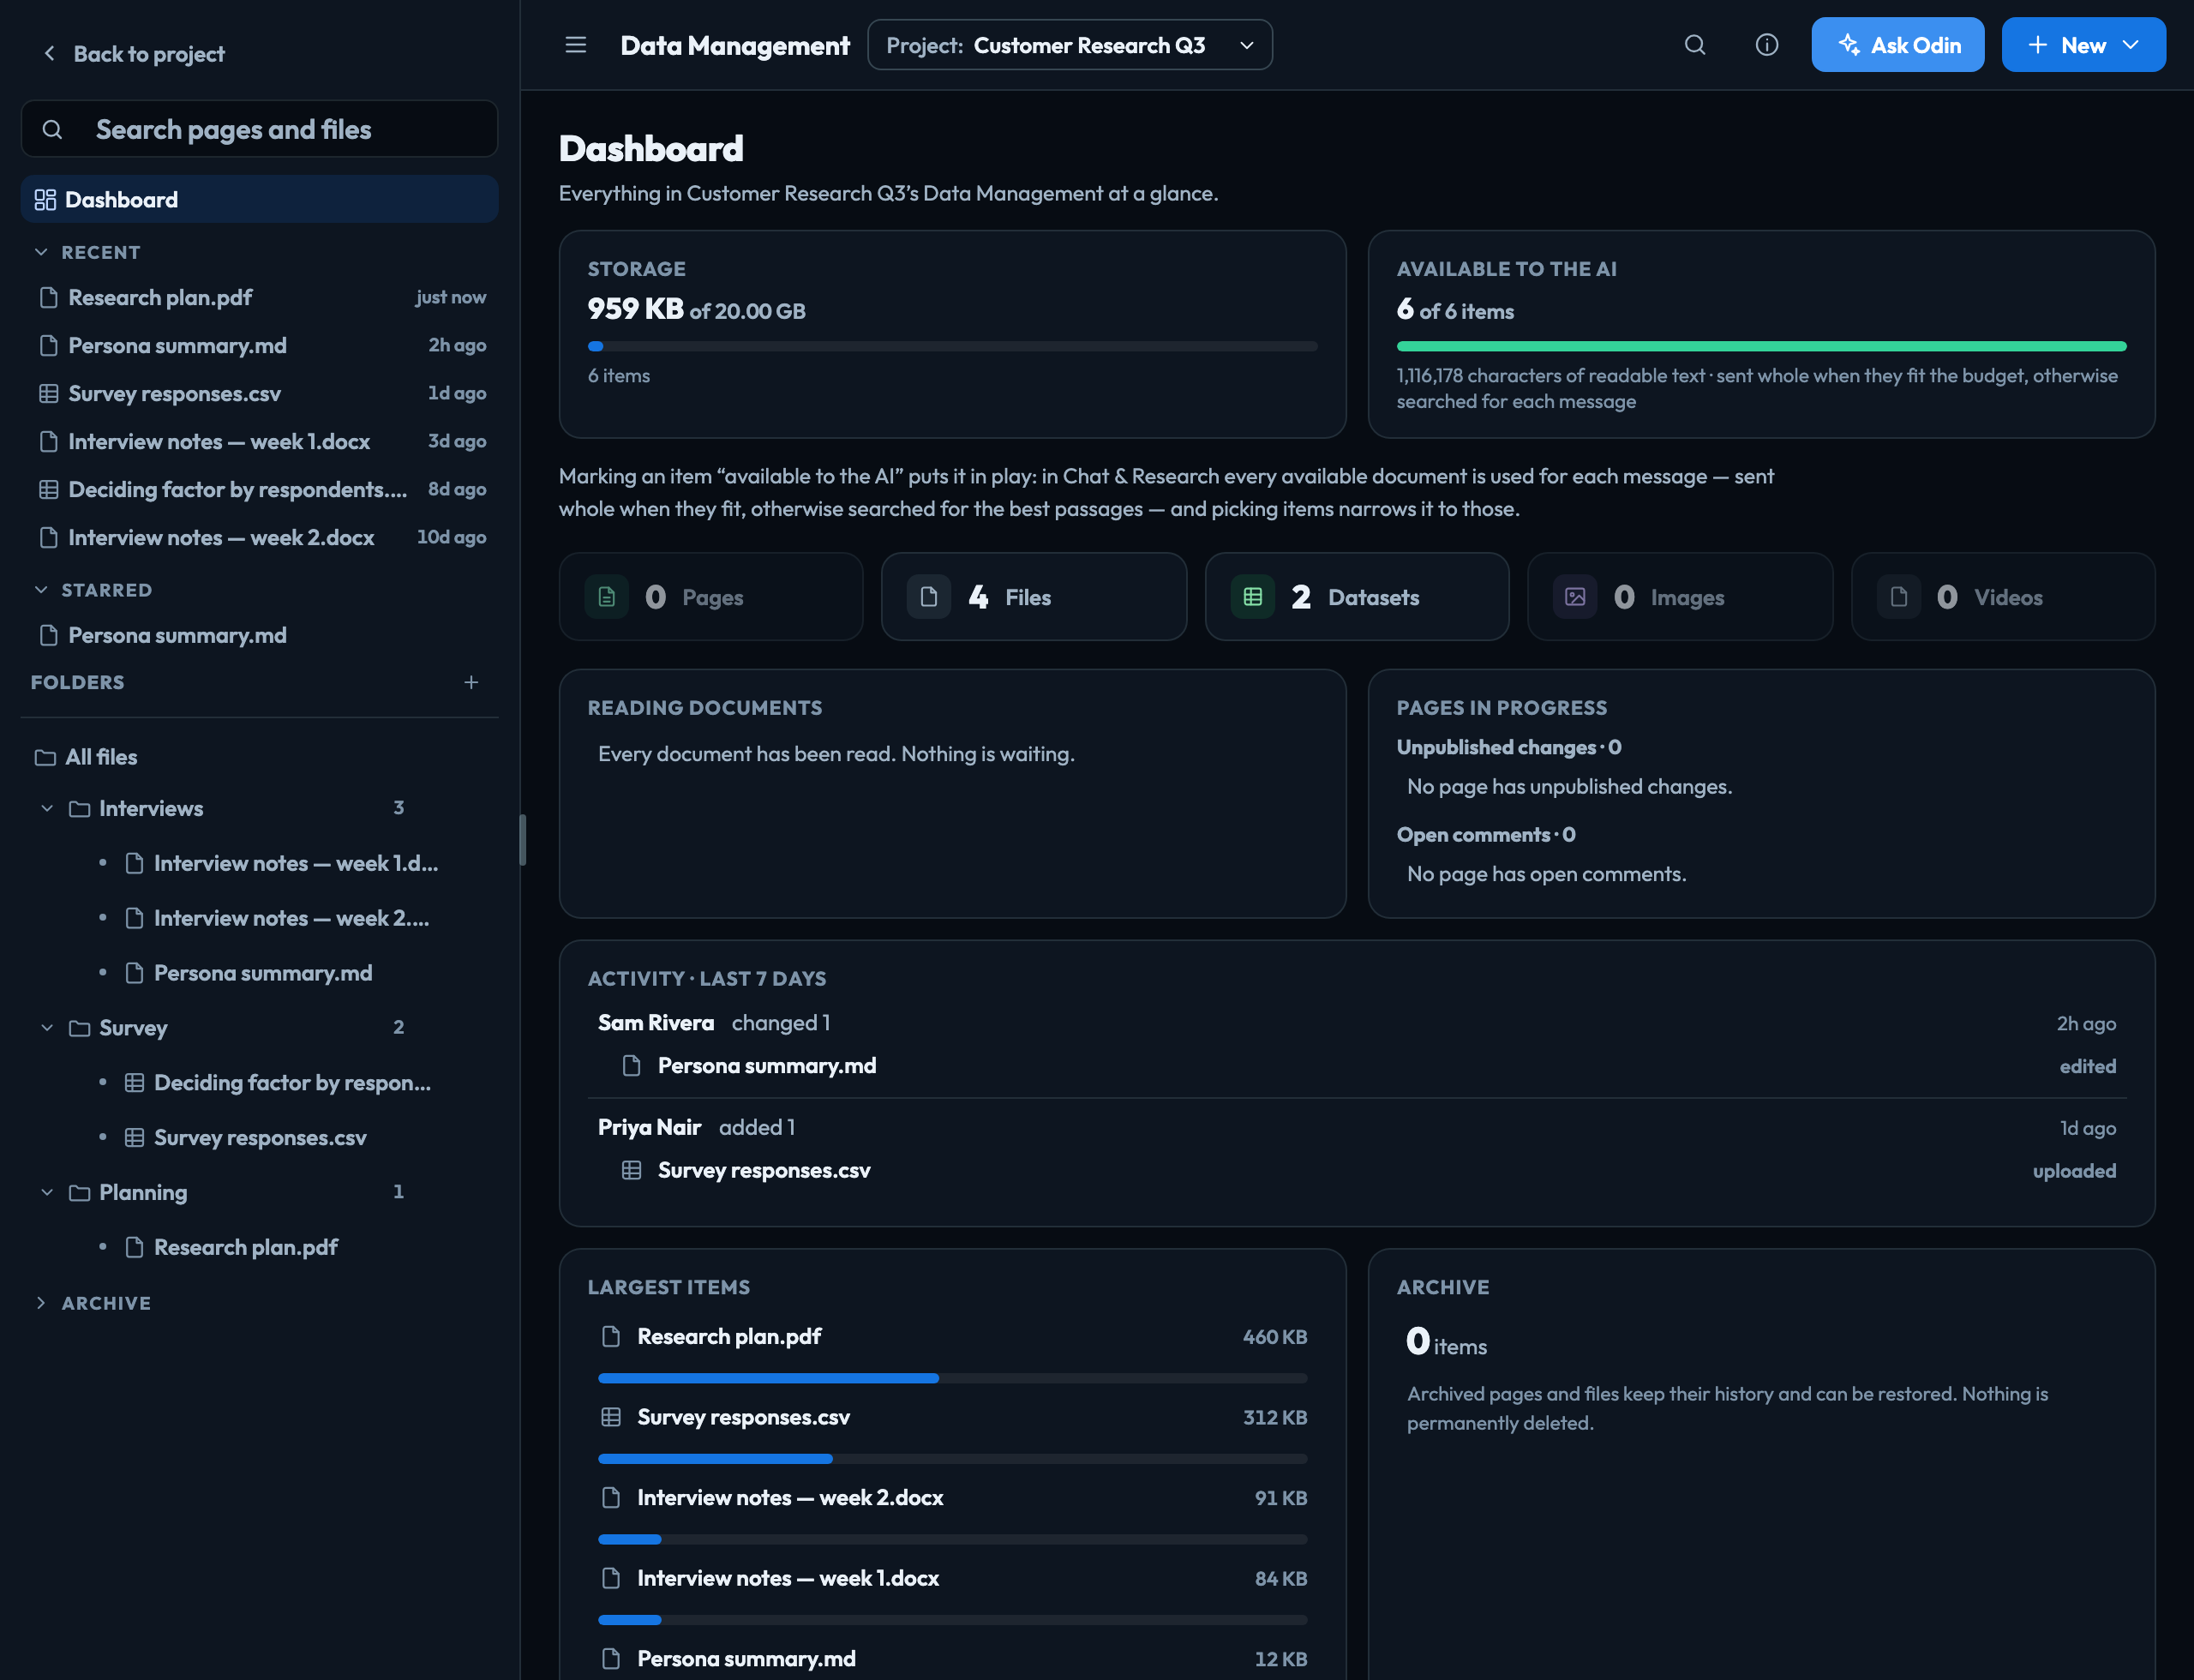Click the sidebar resize handle

(522, 840)
